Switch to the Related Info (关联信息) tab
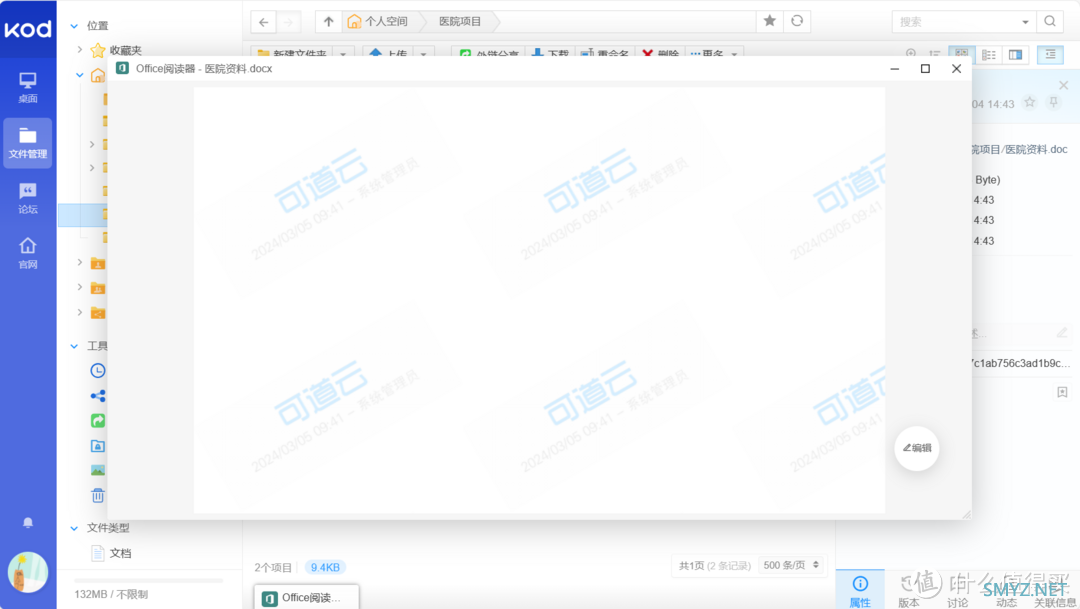This screenshot has width=1080, height=609. click(1055, 590)
